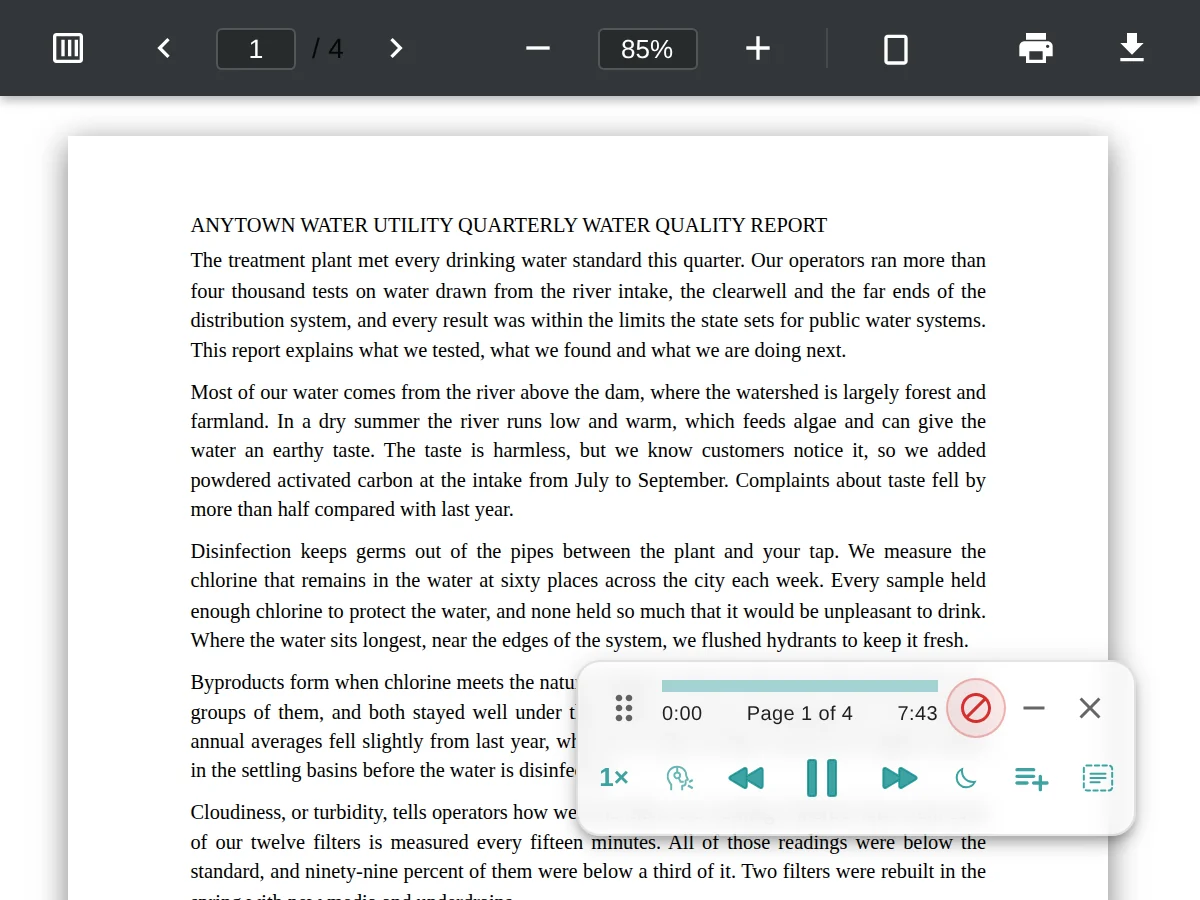
Task: Click the 0:00 elapsed time
Action: click(x=682, y=713)
